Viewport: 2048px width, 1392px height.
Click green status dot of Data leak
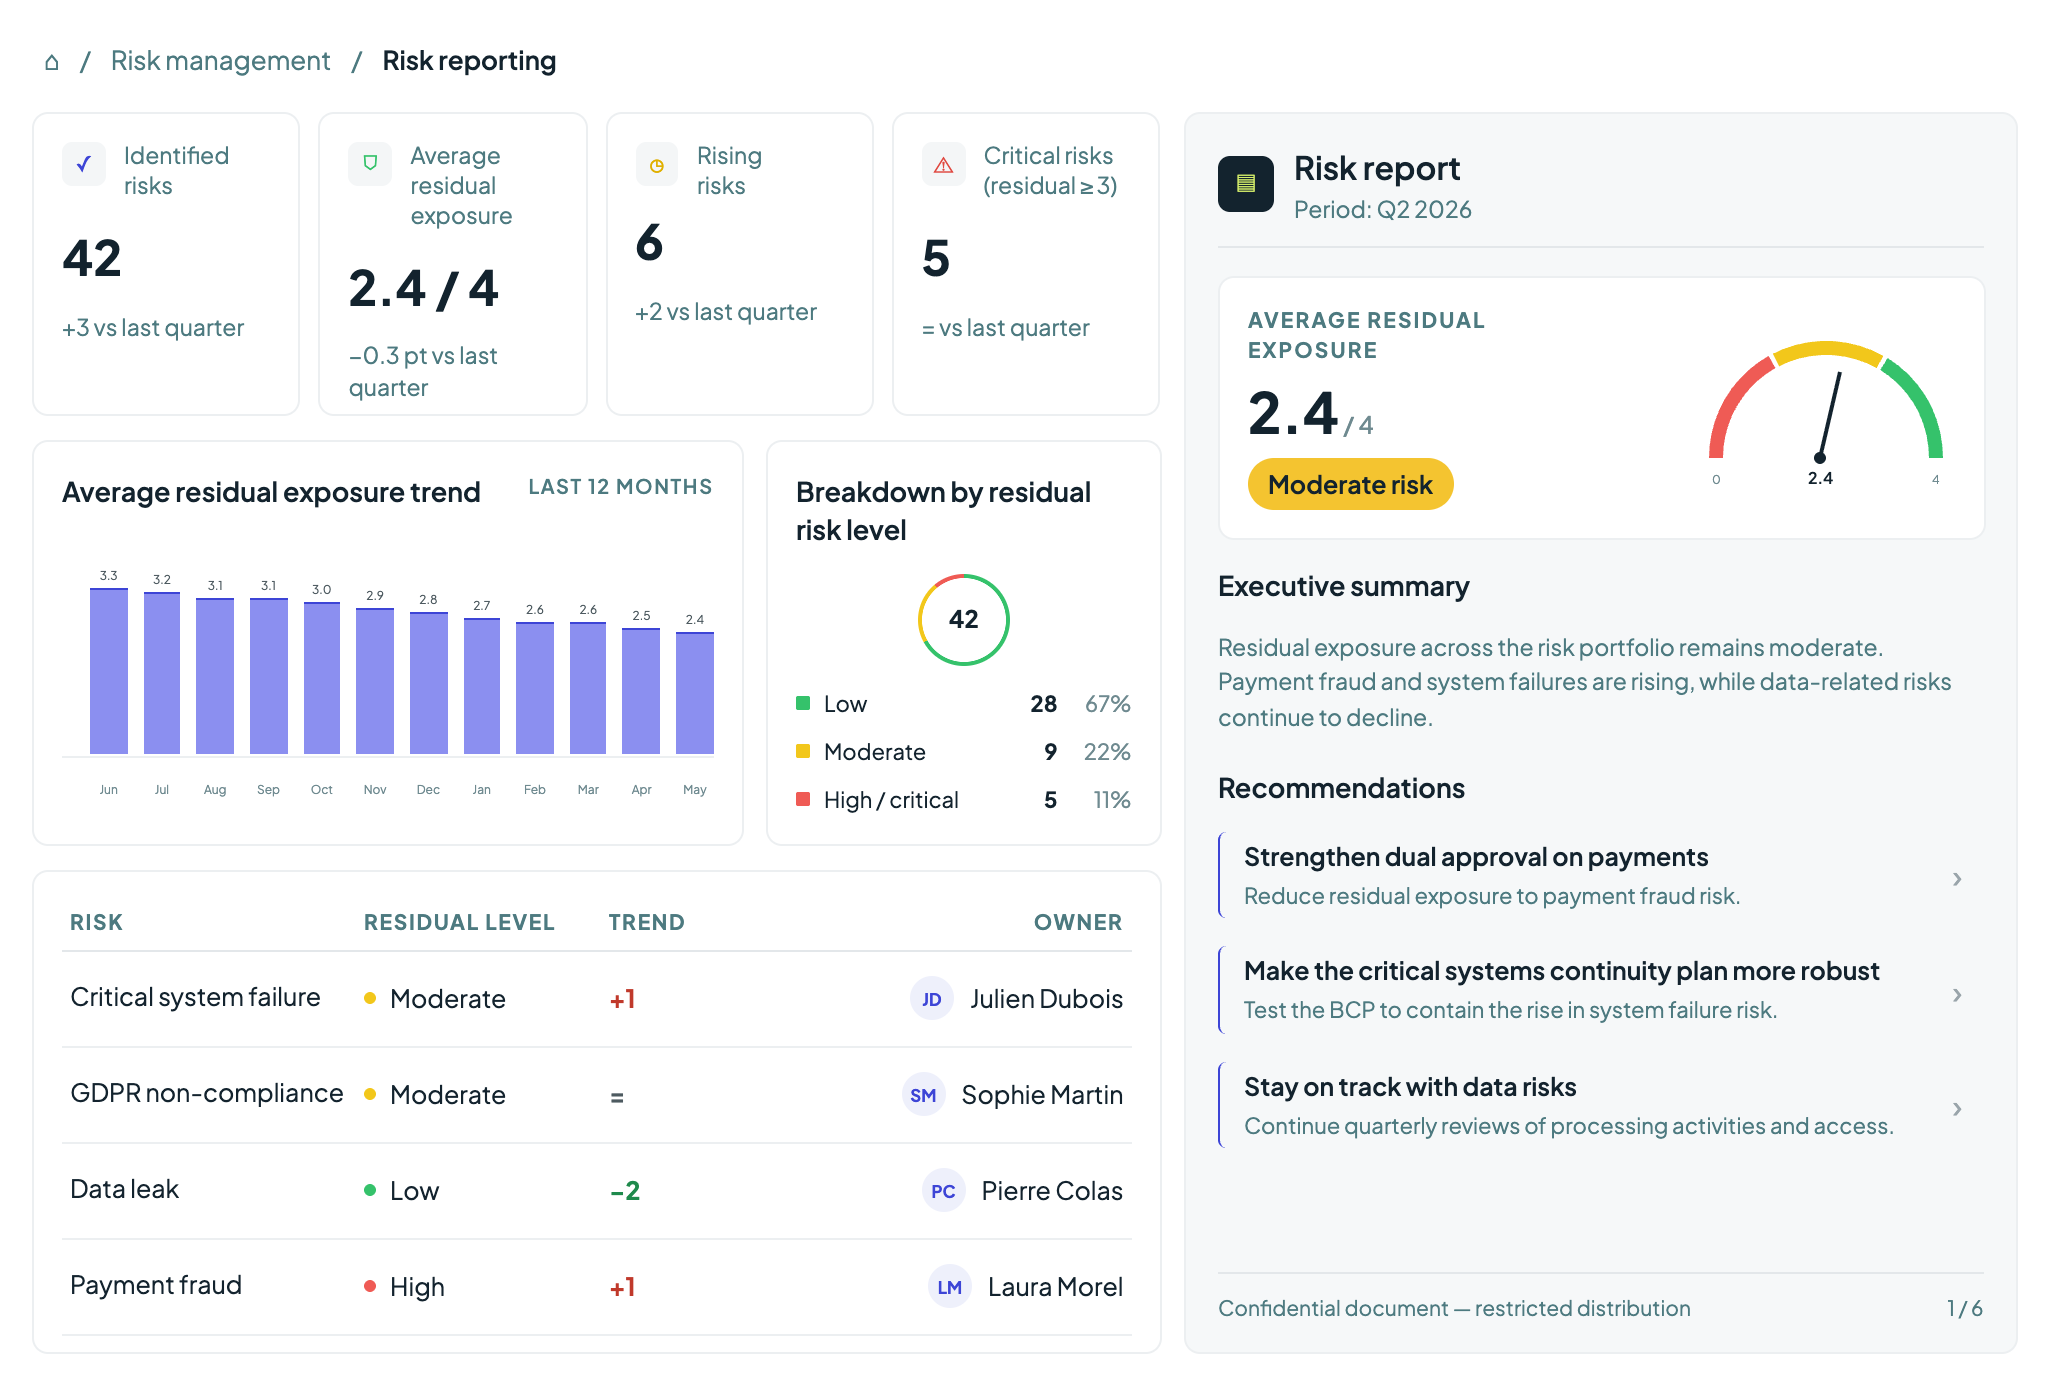[x=370, y=1190]
